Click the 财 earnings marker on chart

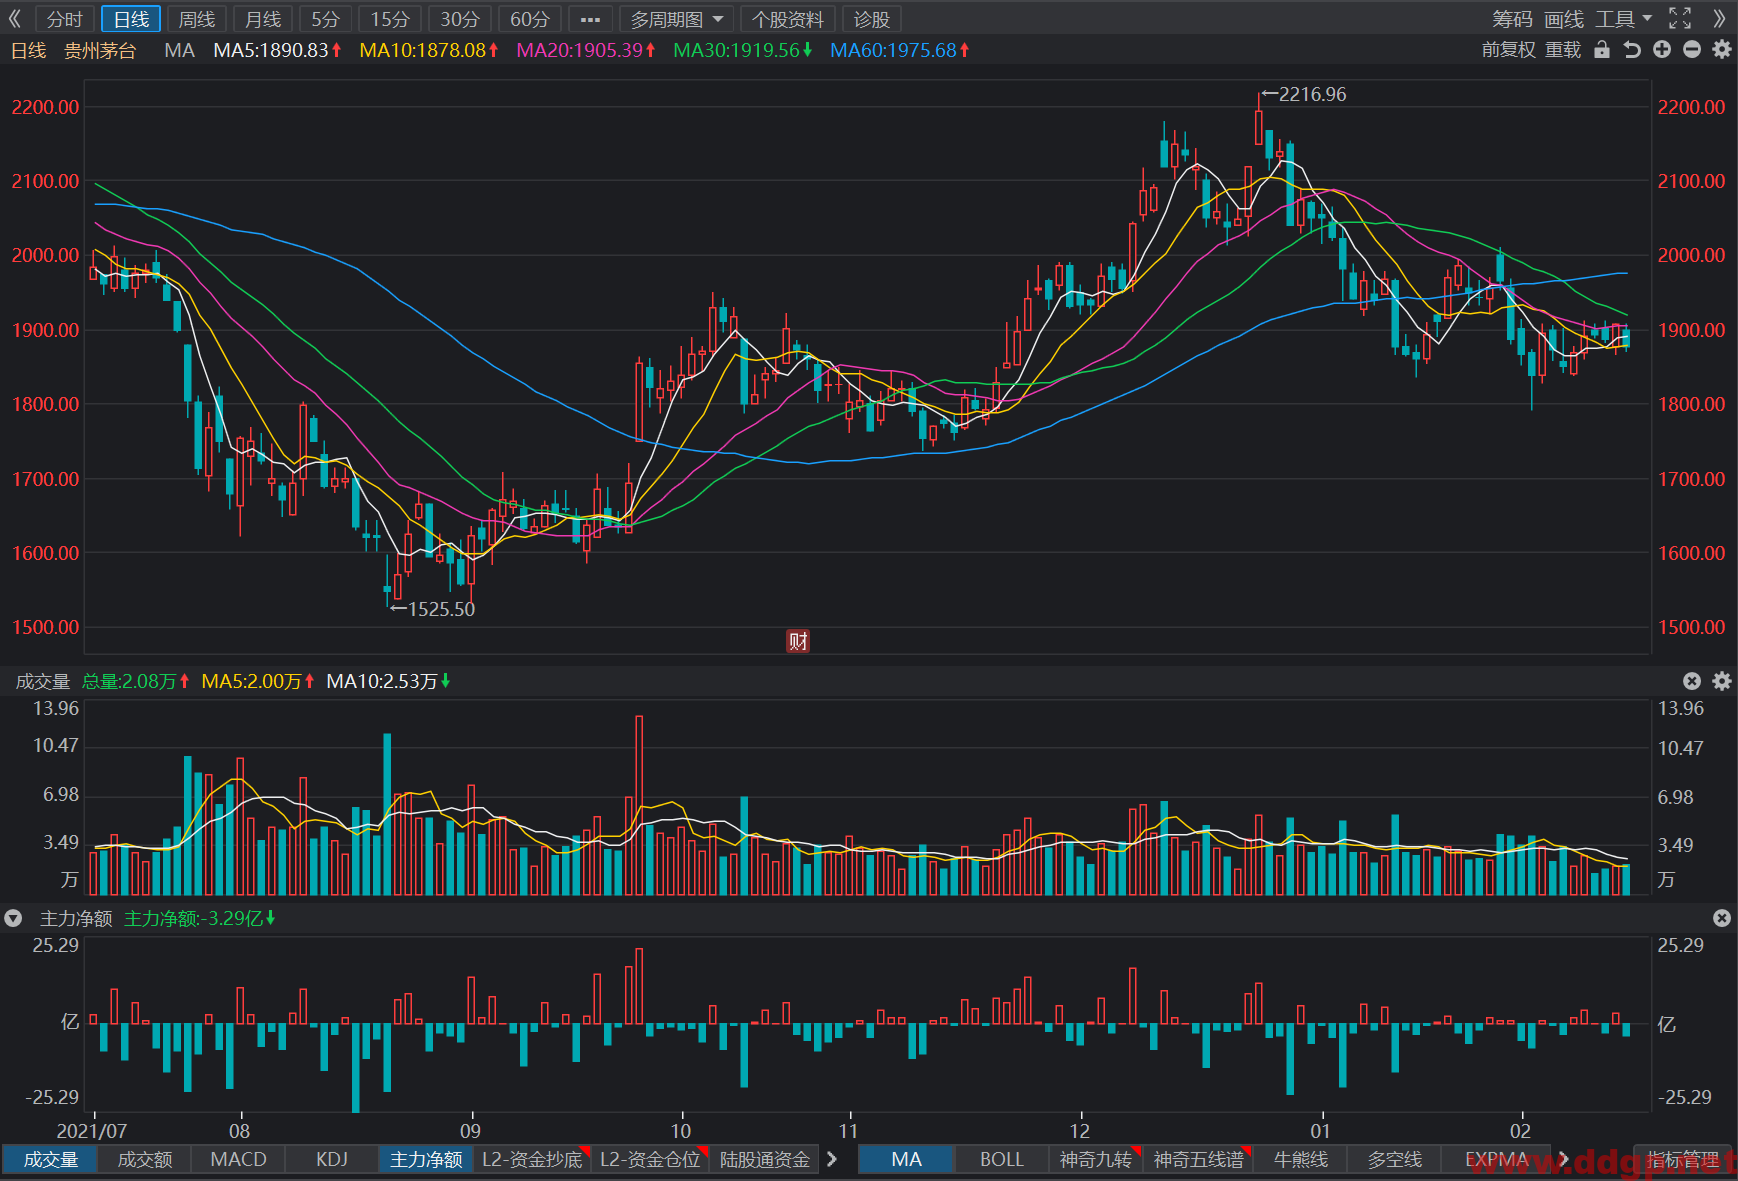point(798,641)
